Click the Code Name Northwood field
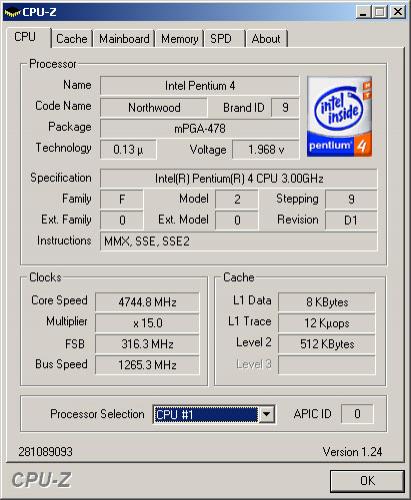Screen dimensions: 411x500 point(154,108)
